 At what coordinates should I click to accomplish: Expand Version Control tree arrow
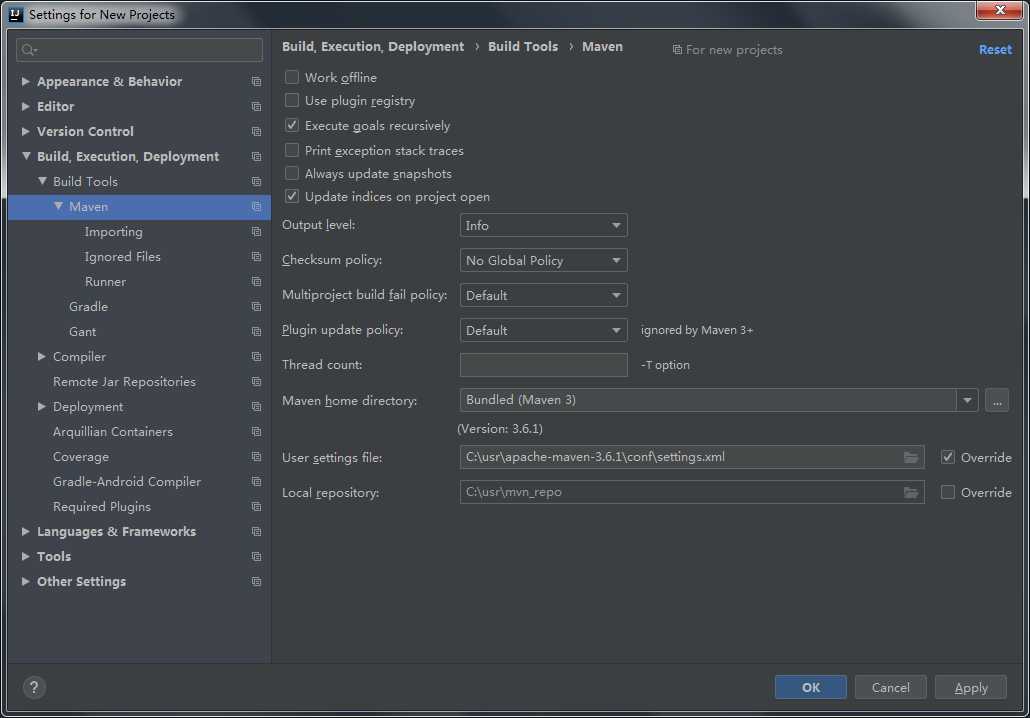click(25, 131)
